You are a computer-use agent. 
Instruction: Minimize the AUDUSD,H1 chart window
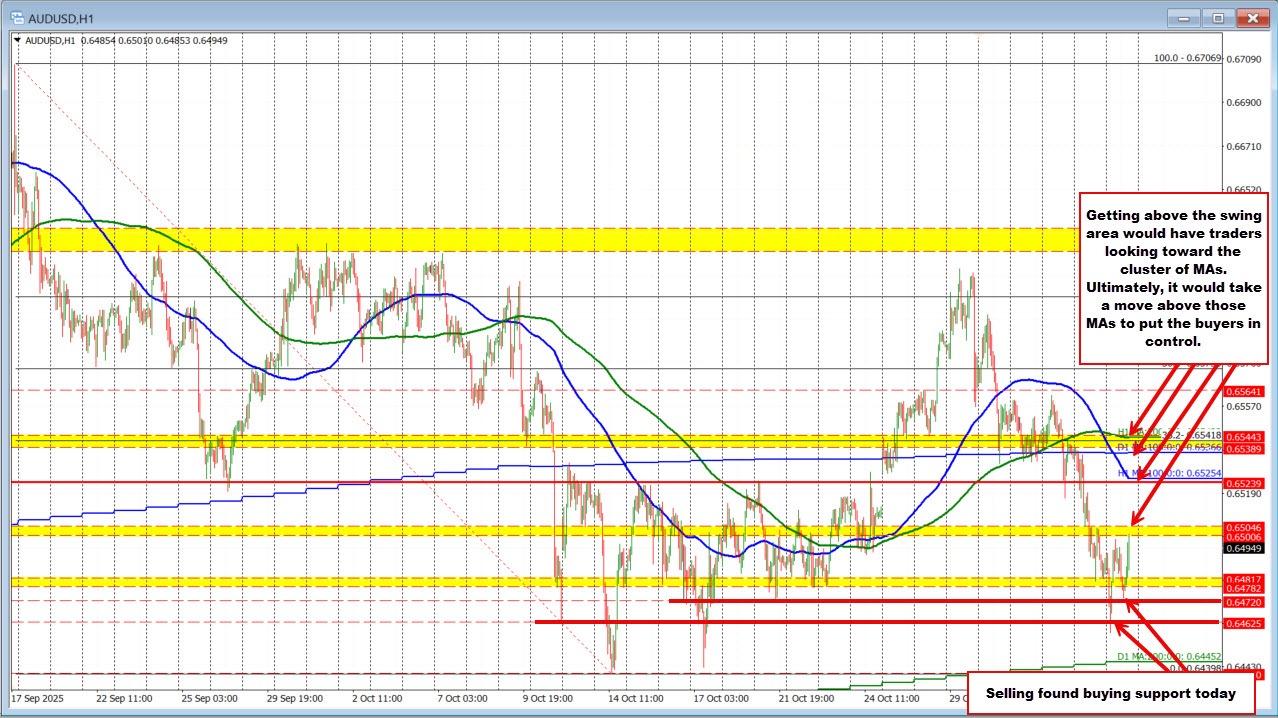pyautogui.click(x=1183, y=17)
